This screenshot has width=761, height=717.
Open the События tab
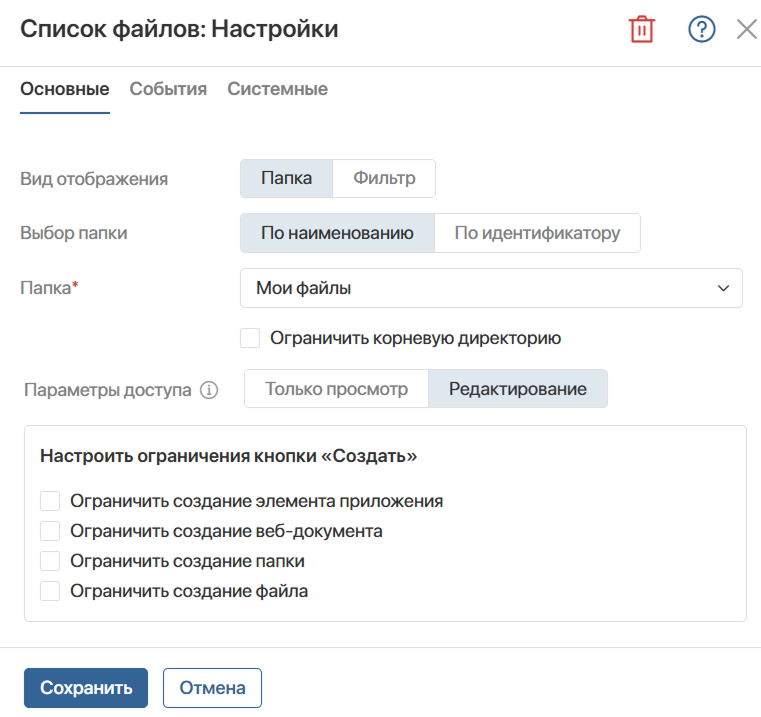168,89
